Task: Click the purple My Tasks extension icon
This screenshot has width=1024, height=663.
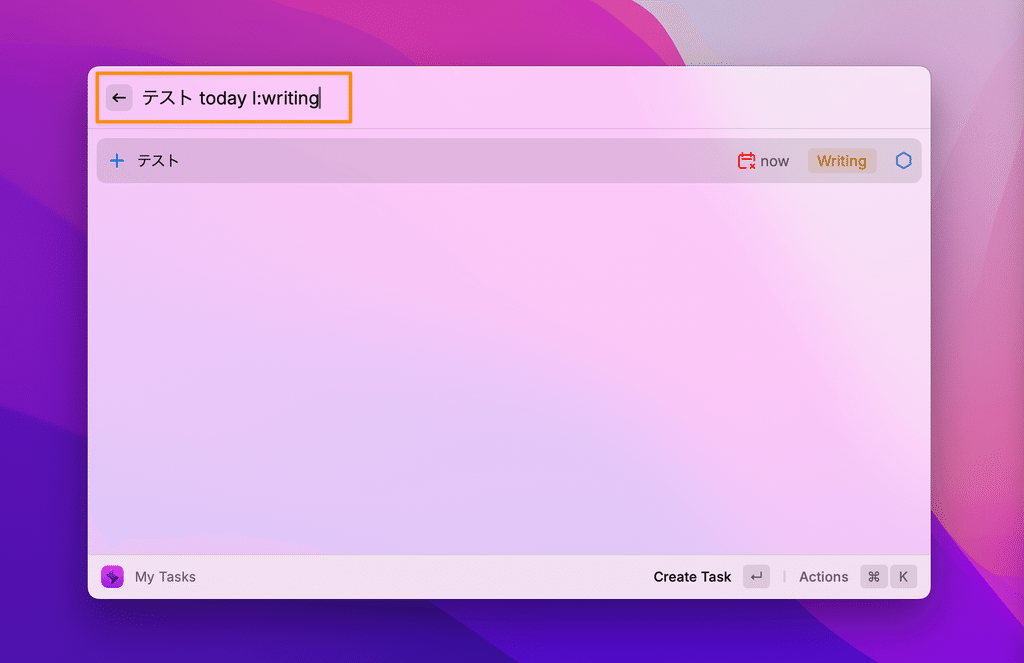Action: click(x=112, y=577)
